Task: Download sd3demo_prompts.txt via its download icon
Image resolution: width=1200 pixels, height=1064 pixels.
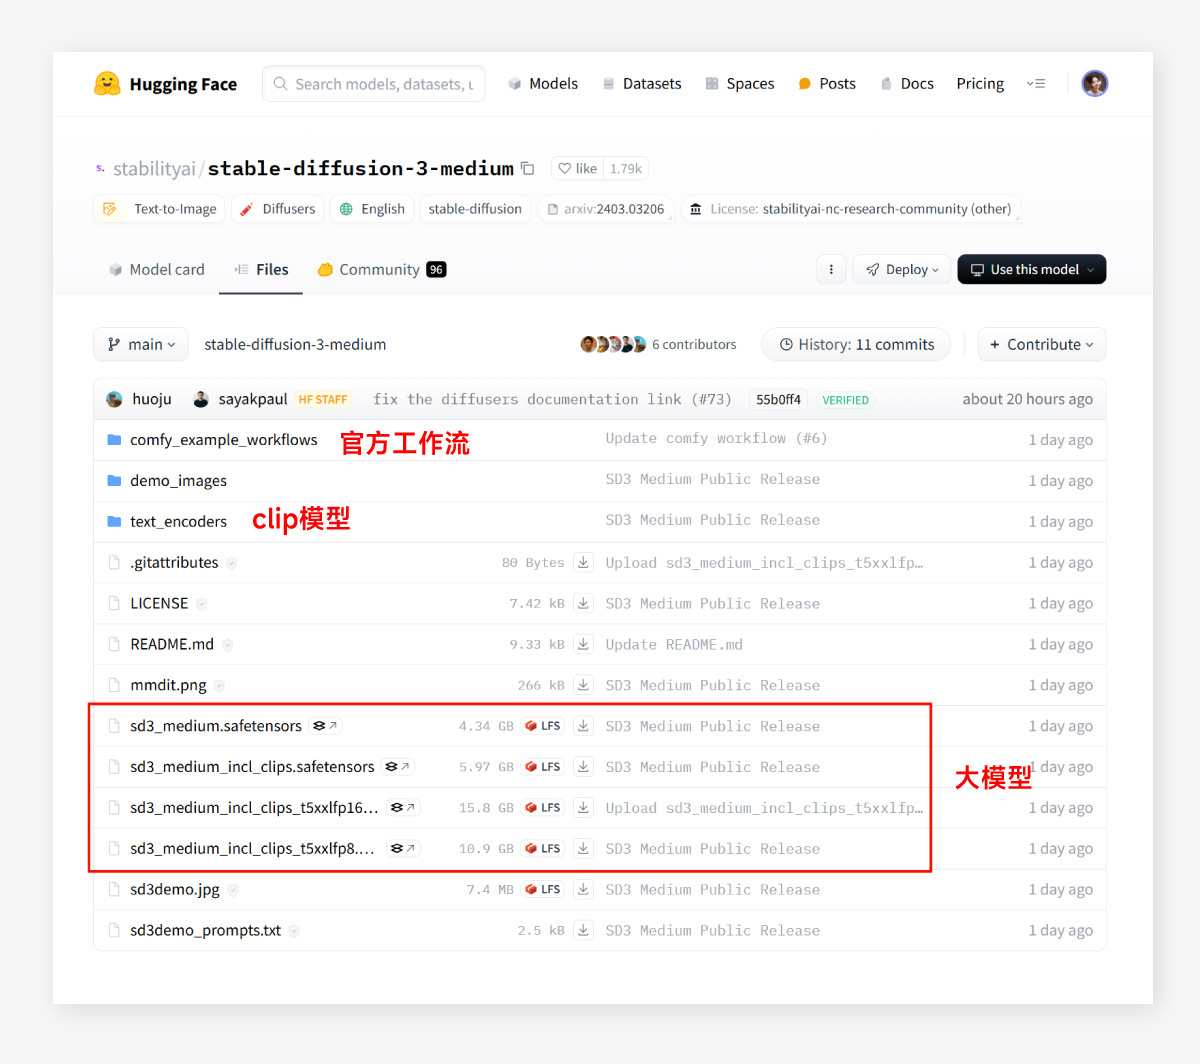Action: 583,930
